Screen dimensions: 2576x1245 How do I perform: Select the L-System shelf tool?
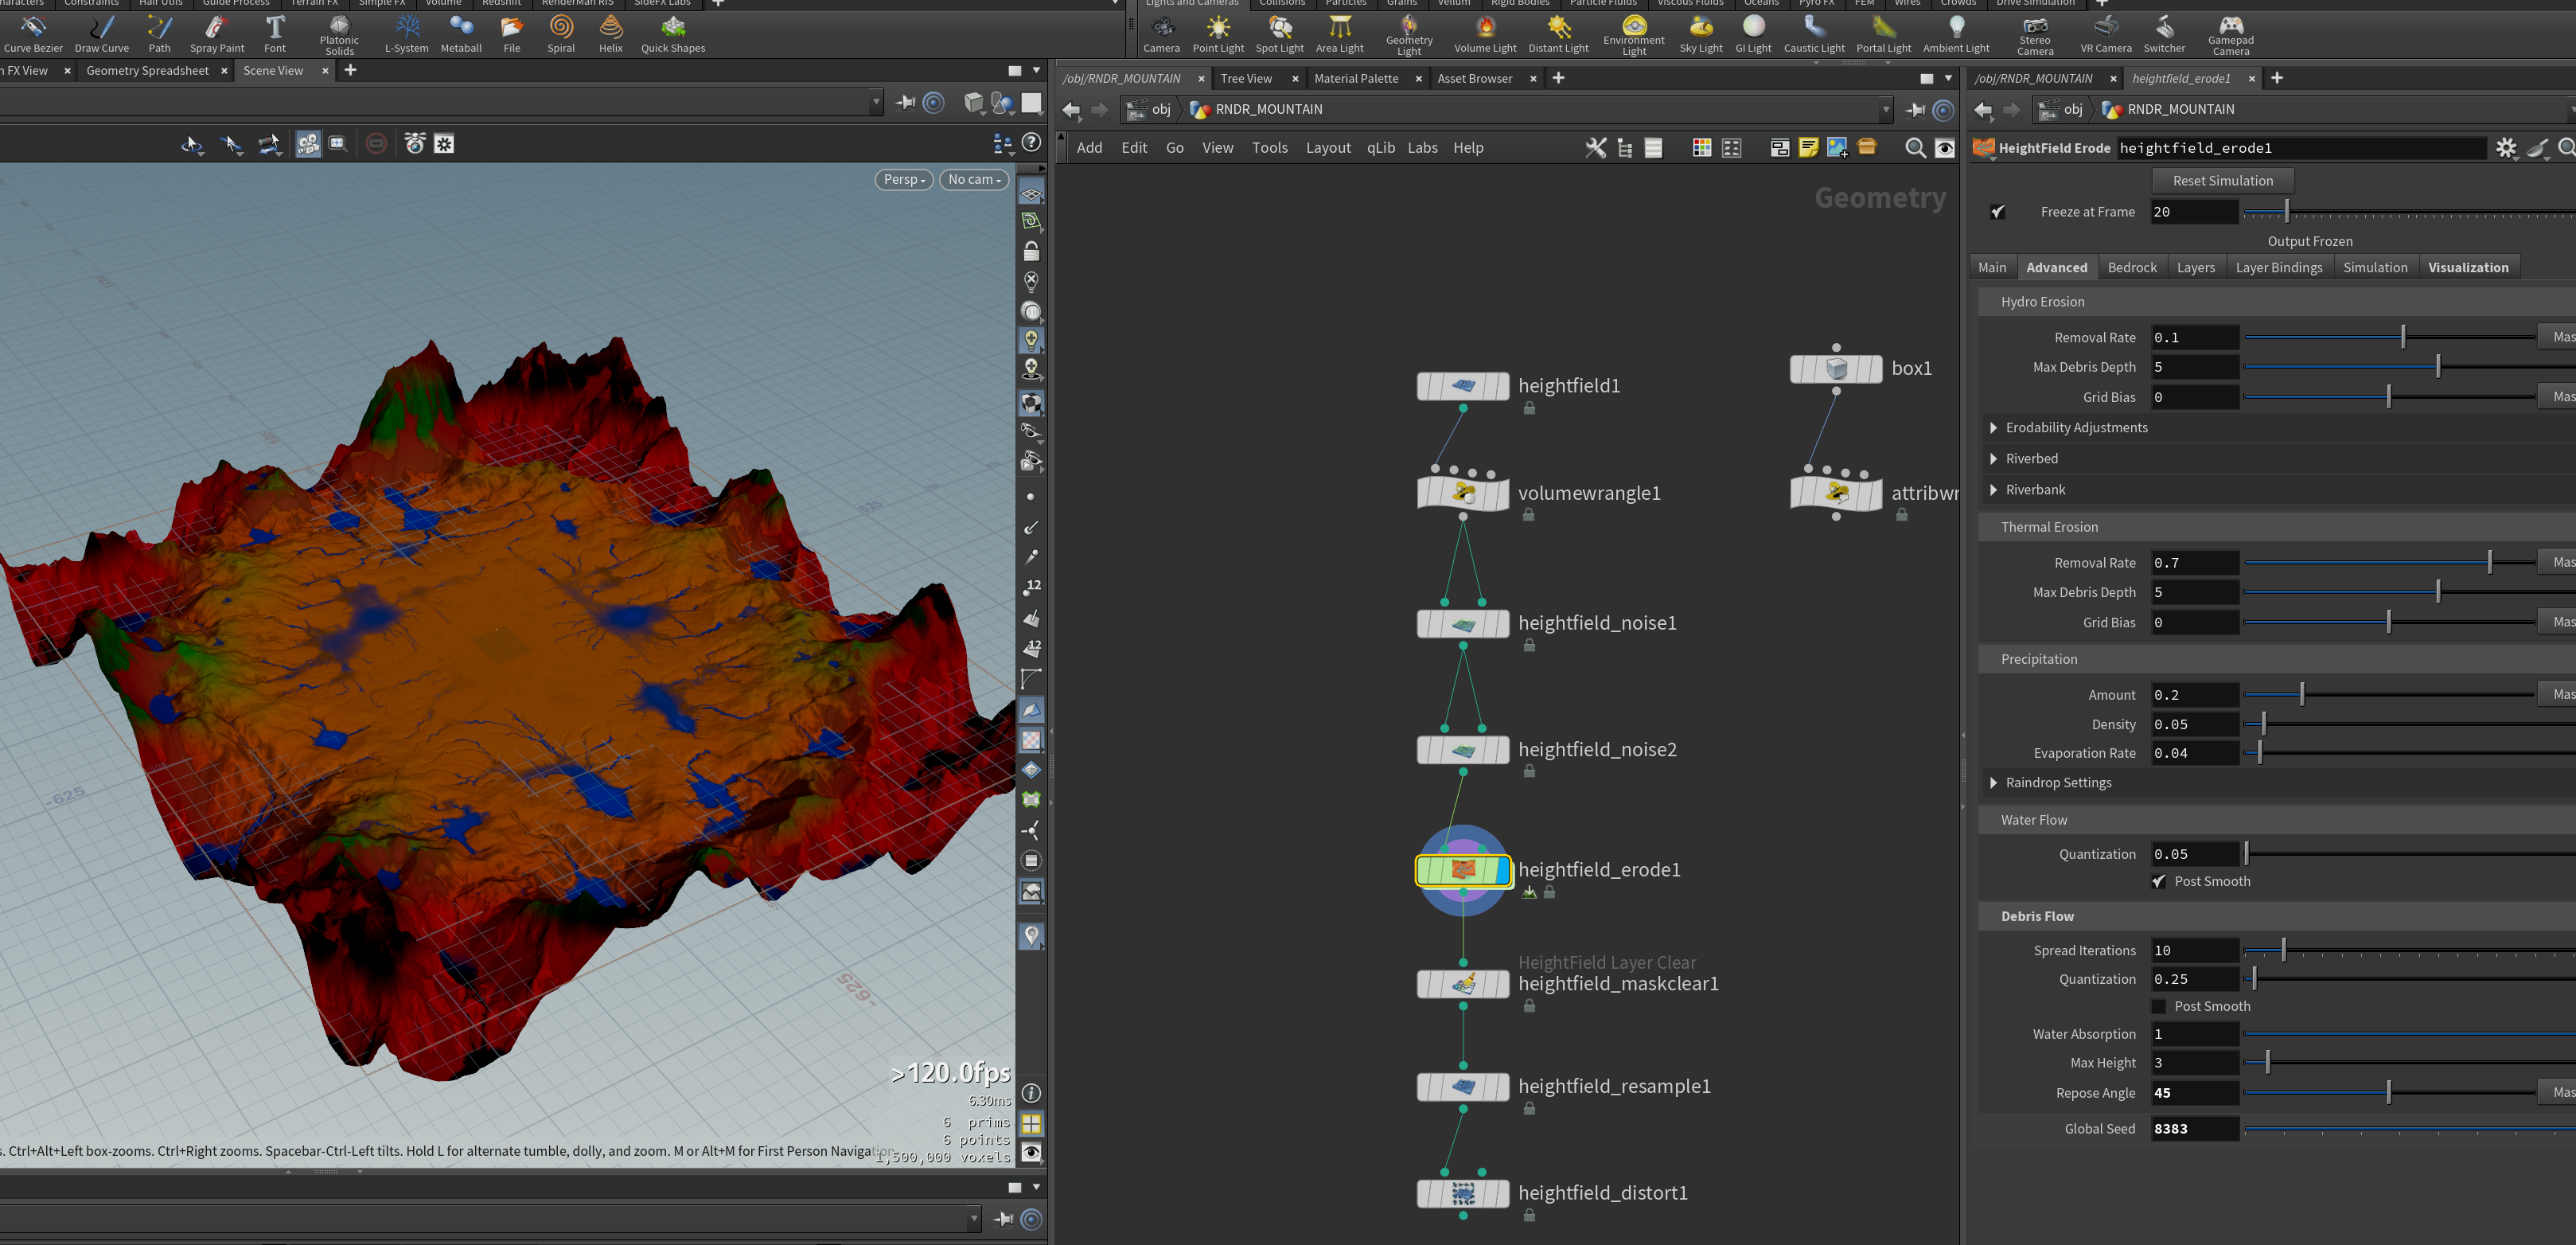[406, 33]
